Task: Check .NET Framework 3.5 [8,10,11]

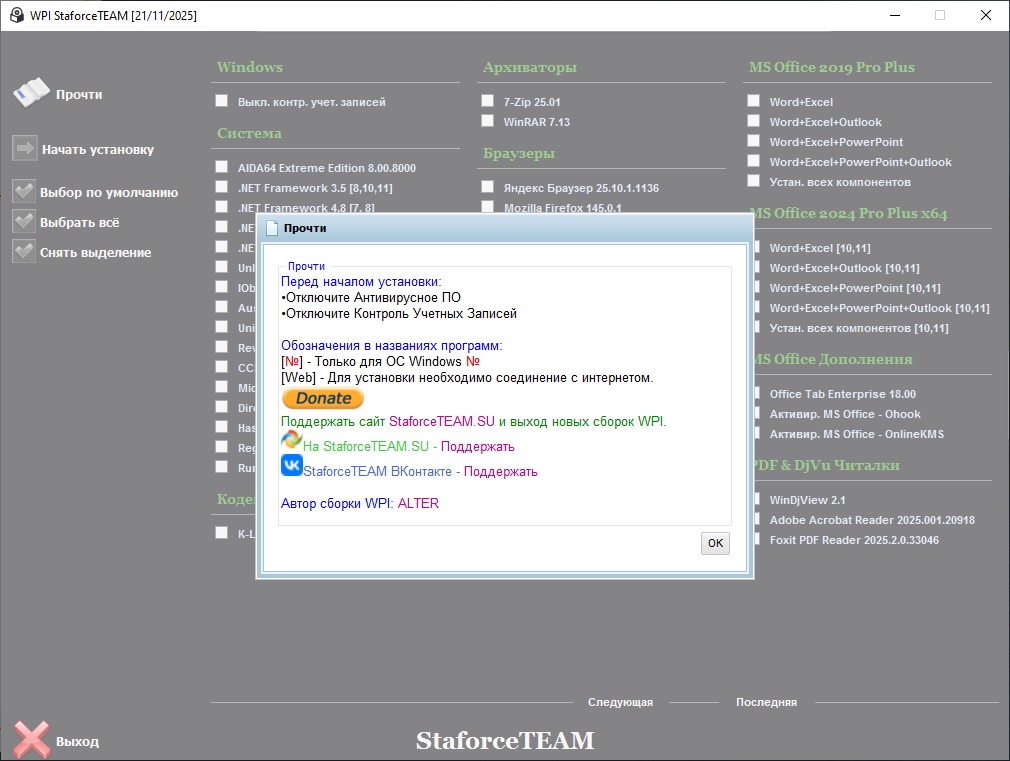Action: pos(222,187)
